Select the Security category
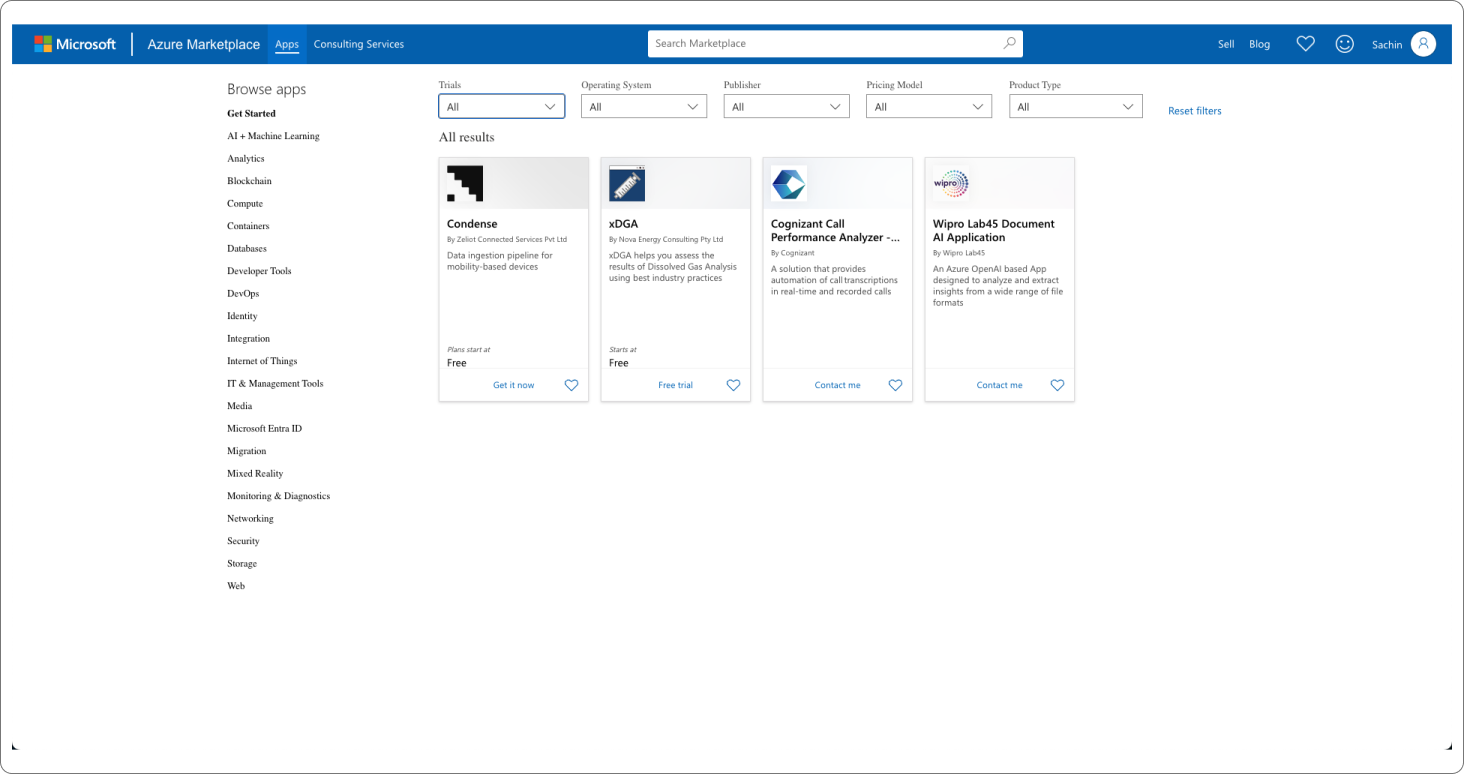Screen dimensions: 1464x774 tap(243, 541)
